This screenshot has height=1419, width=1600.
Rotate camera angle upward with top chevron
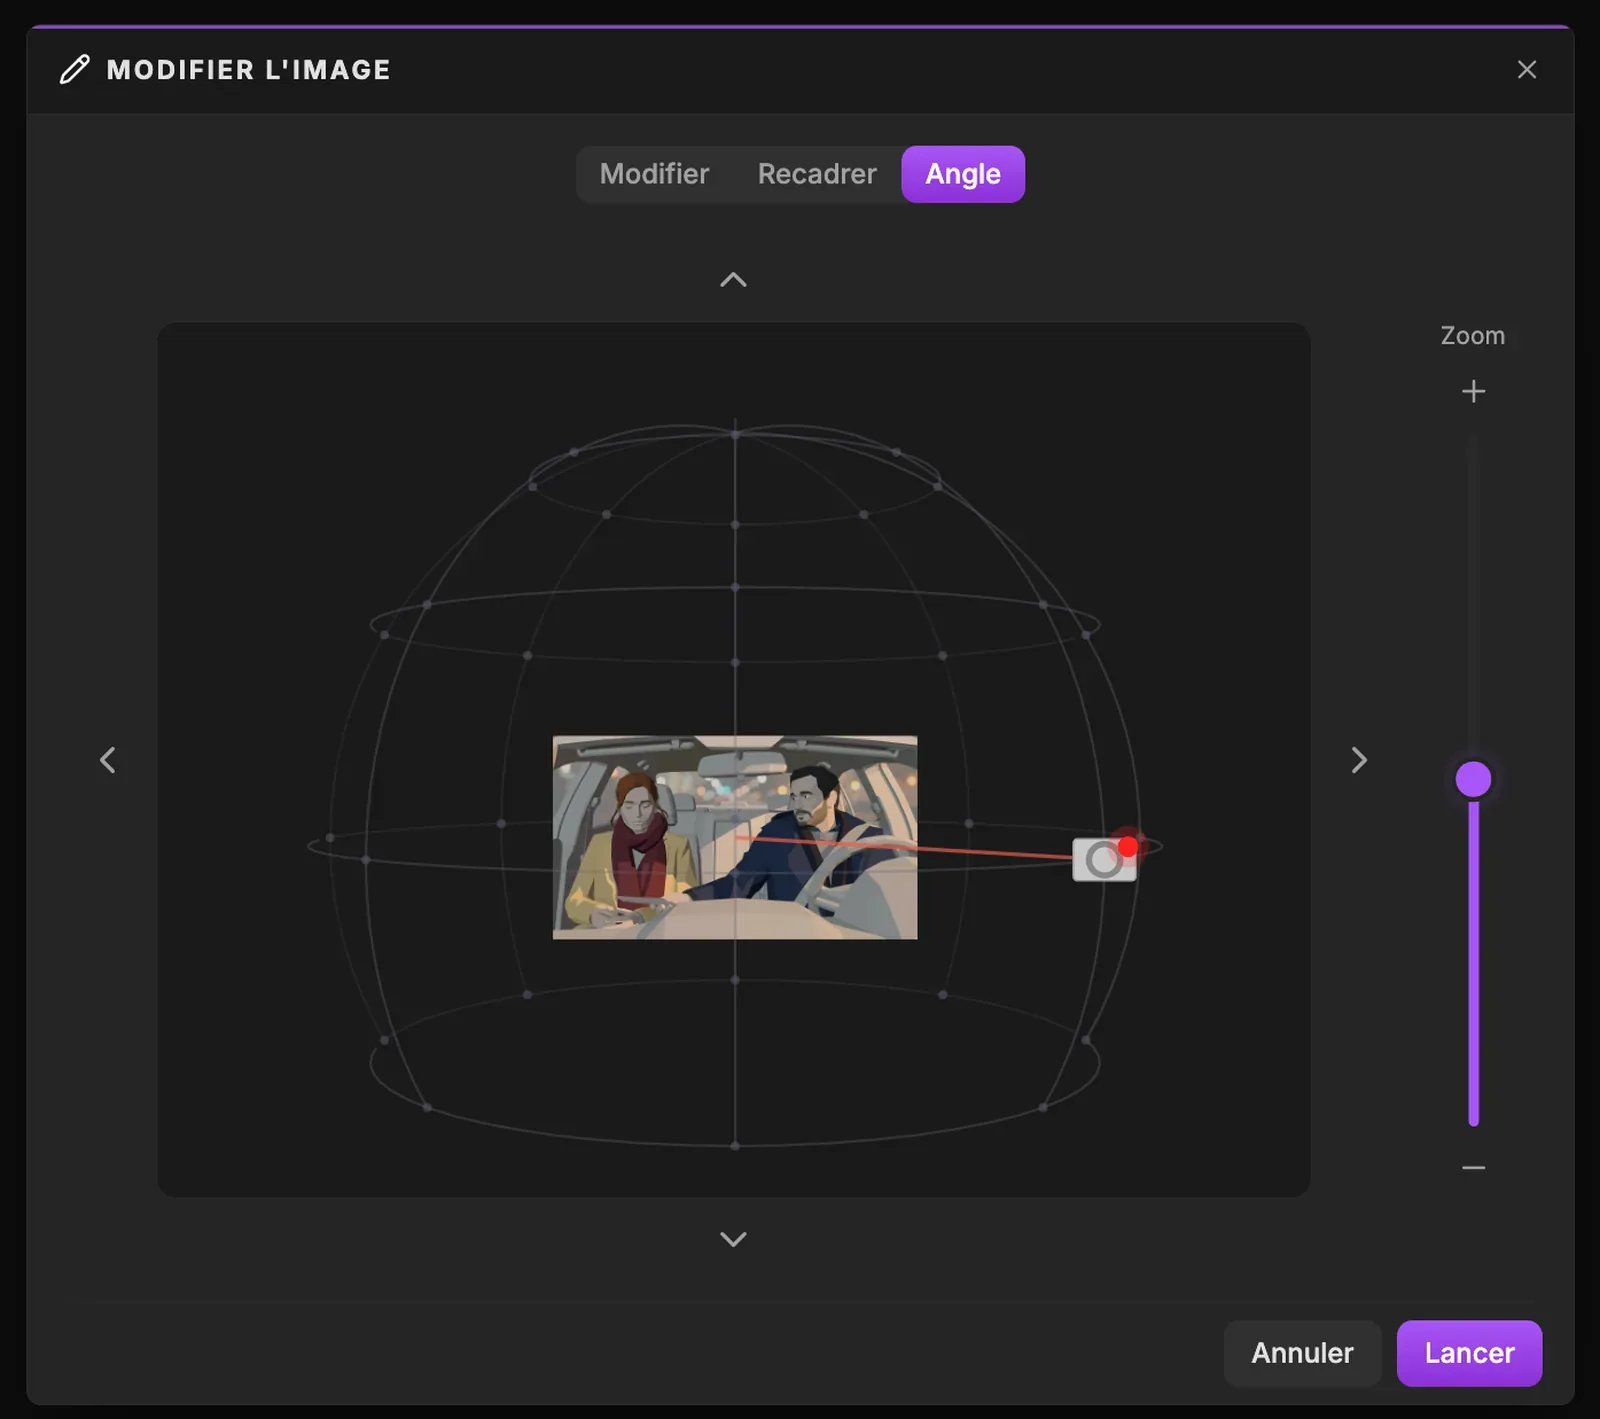coord(733,280)
